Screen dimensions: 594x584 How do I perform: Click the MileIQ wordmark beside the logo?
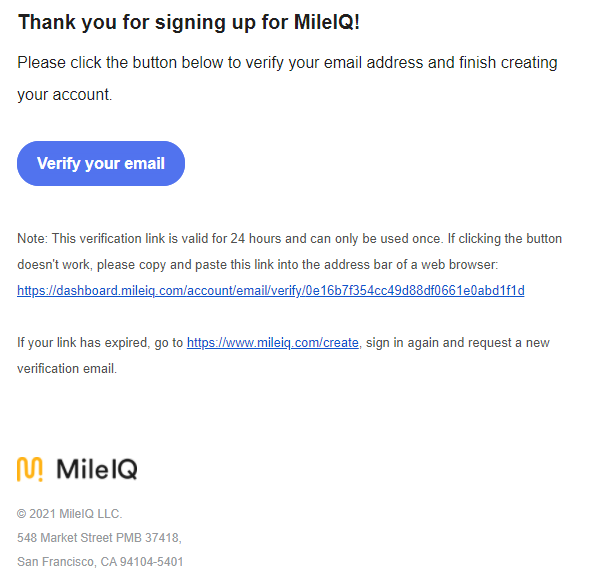coord(97,469)
